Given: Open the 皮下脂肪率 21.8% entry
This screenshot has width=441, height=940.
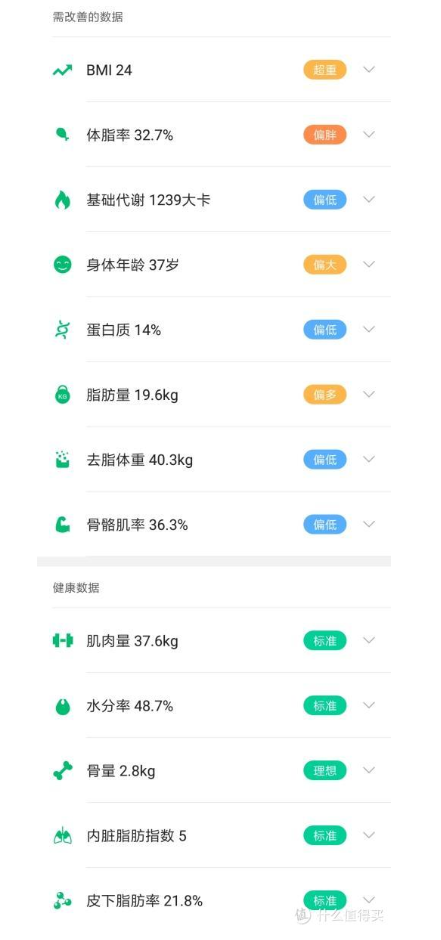Looking at the screenshot, I should point(221,900).
